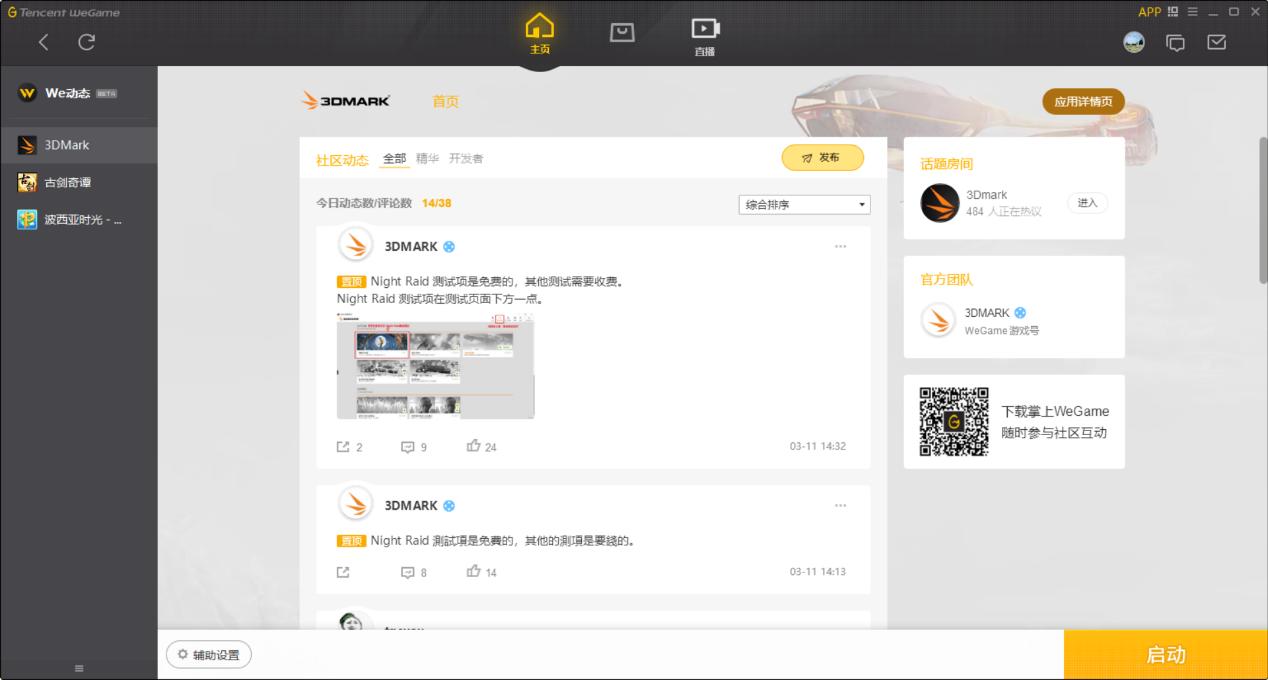Screen dimensions: 1268x680
Task: Open the 主页 home tab icon
Action: click(x=539, y=33)
